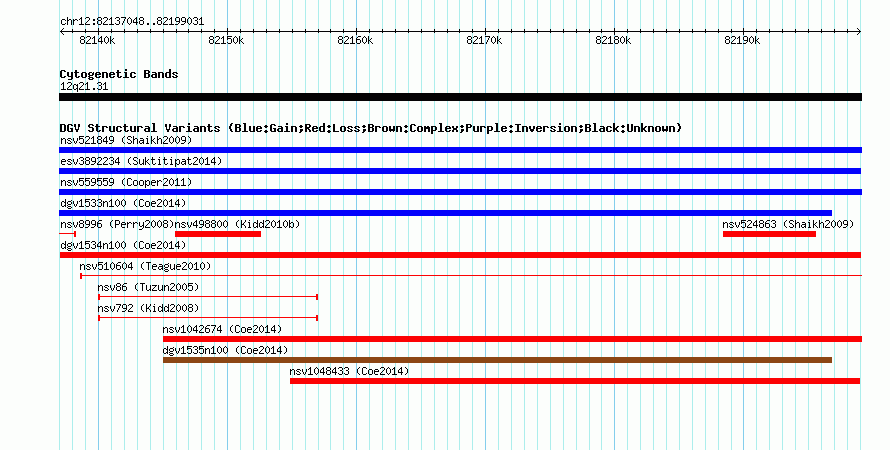890x450 pixels.
Task: Open nsv1042674 (Coe2014) variant label
Action: tap(222, 329)
